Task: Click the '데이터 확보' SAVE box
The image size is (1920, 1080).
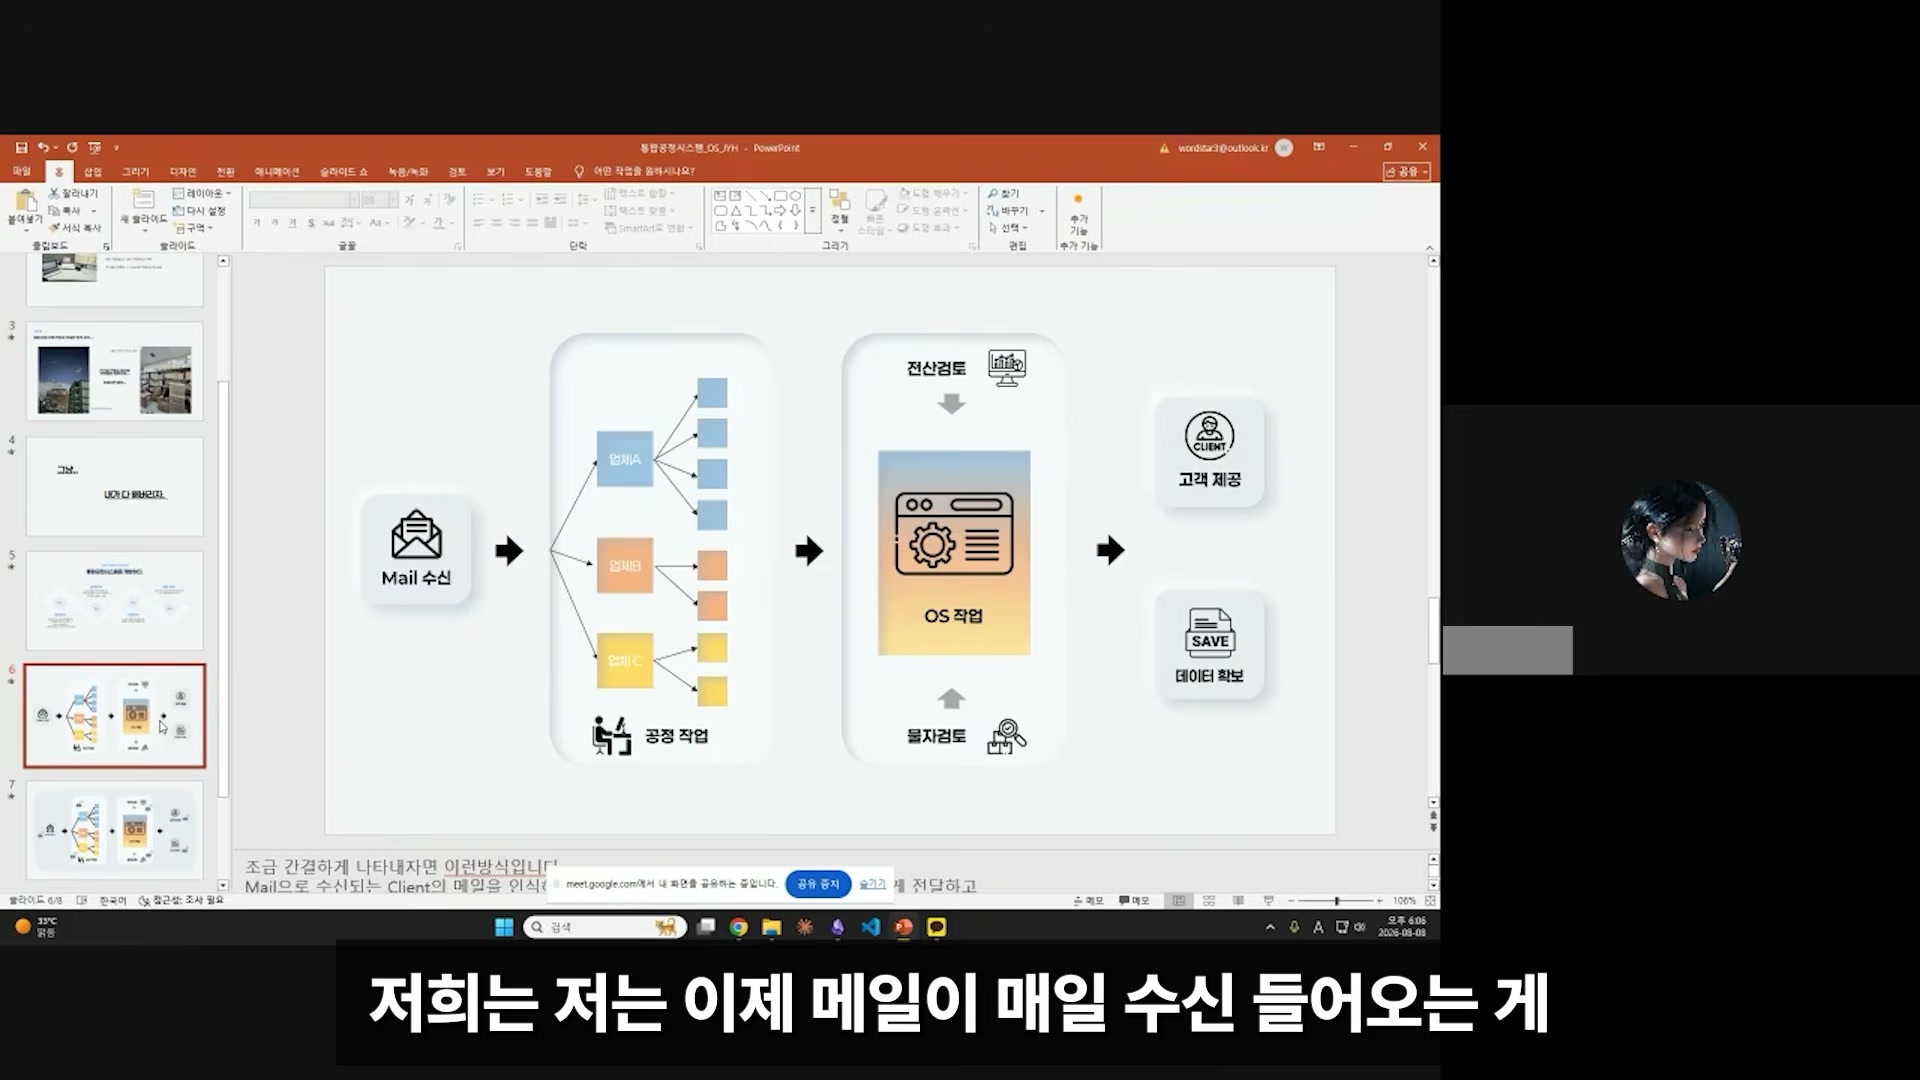Action: (1209, 645)
